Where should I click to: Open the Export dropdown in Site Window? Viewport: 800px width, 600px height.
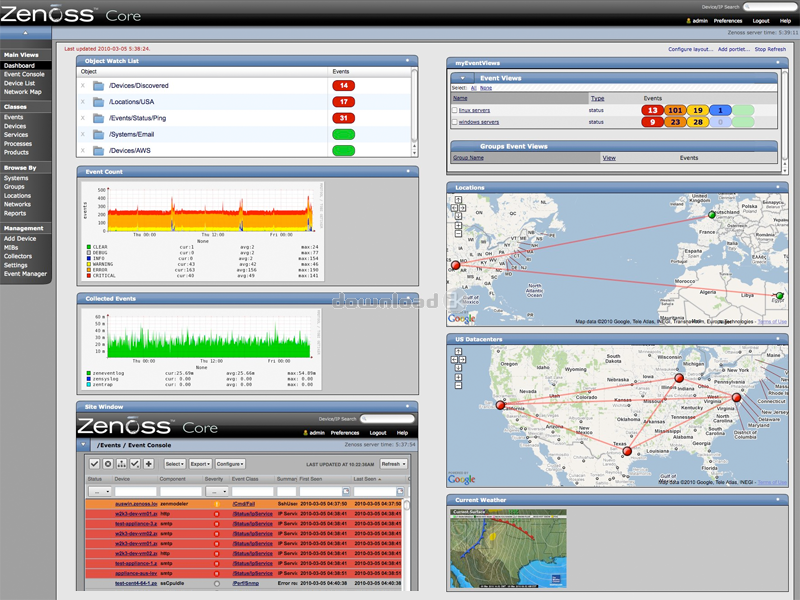(200, 464)
